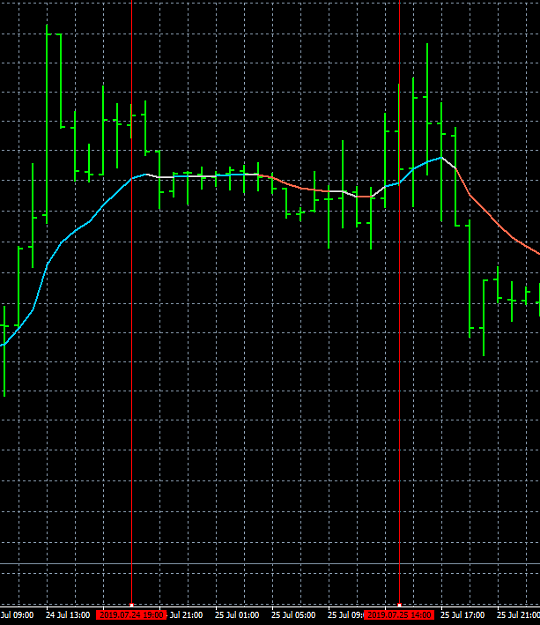The image size is (540, 625).
Task: Click the long green bar dropping after 25 Jul 17:00
Action: [x=469, y=279]
